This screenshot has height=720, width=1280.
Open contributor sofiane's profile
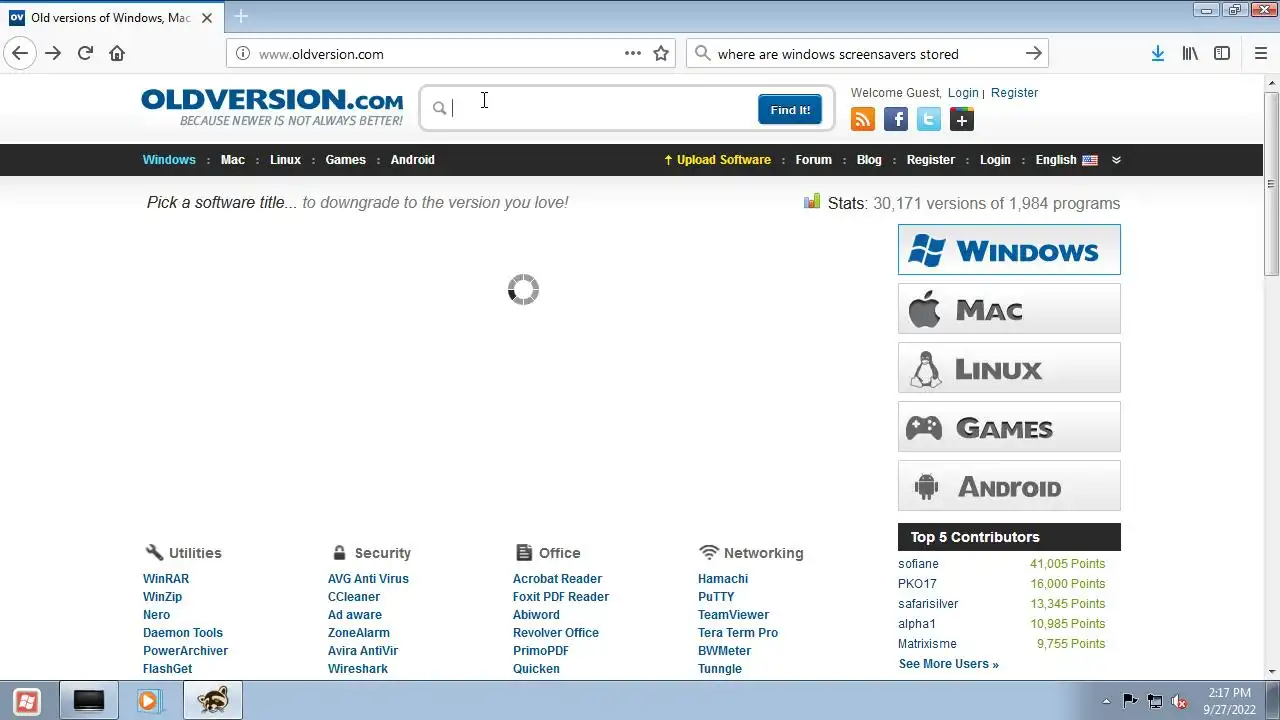(x=918, y=564)
